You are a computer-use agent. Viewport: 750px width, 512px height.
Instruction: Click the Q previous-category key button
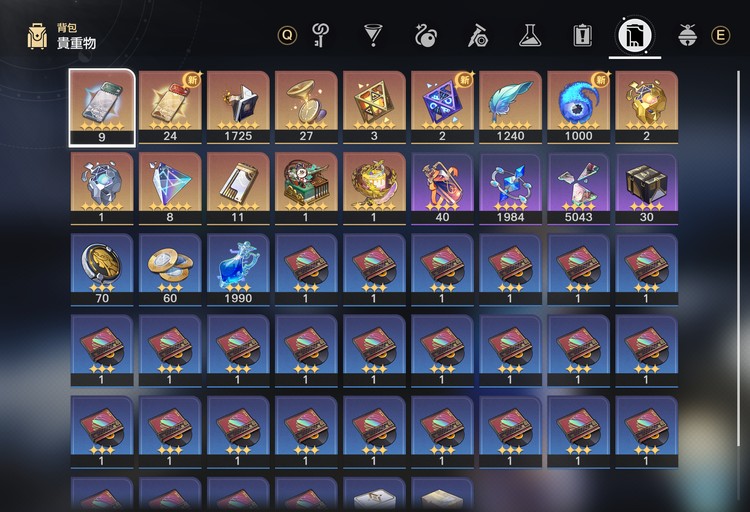[287, 35]
